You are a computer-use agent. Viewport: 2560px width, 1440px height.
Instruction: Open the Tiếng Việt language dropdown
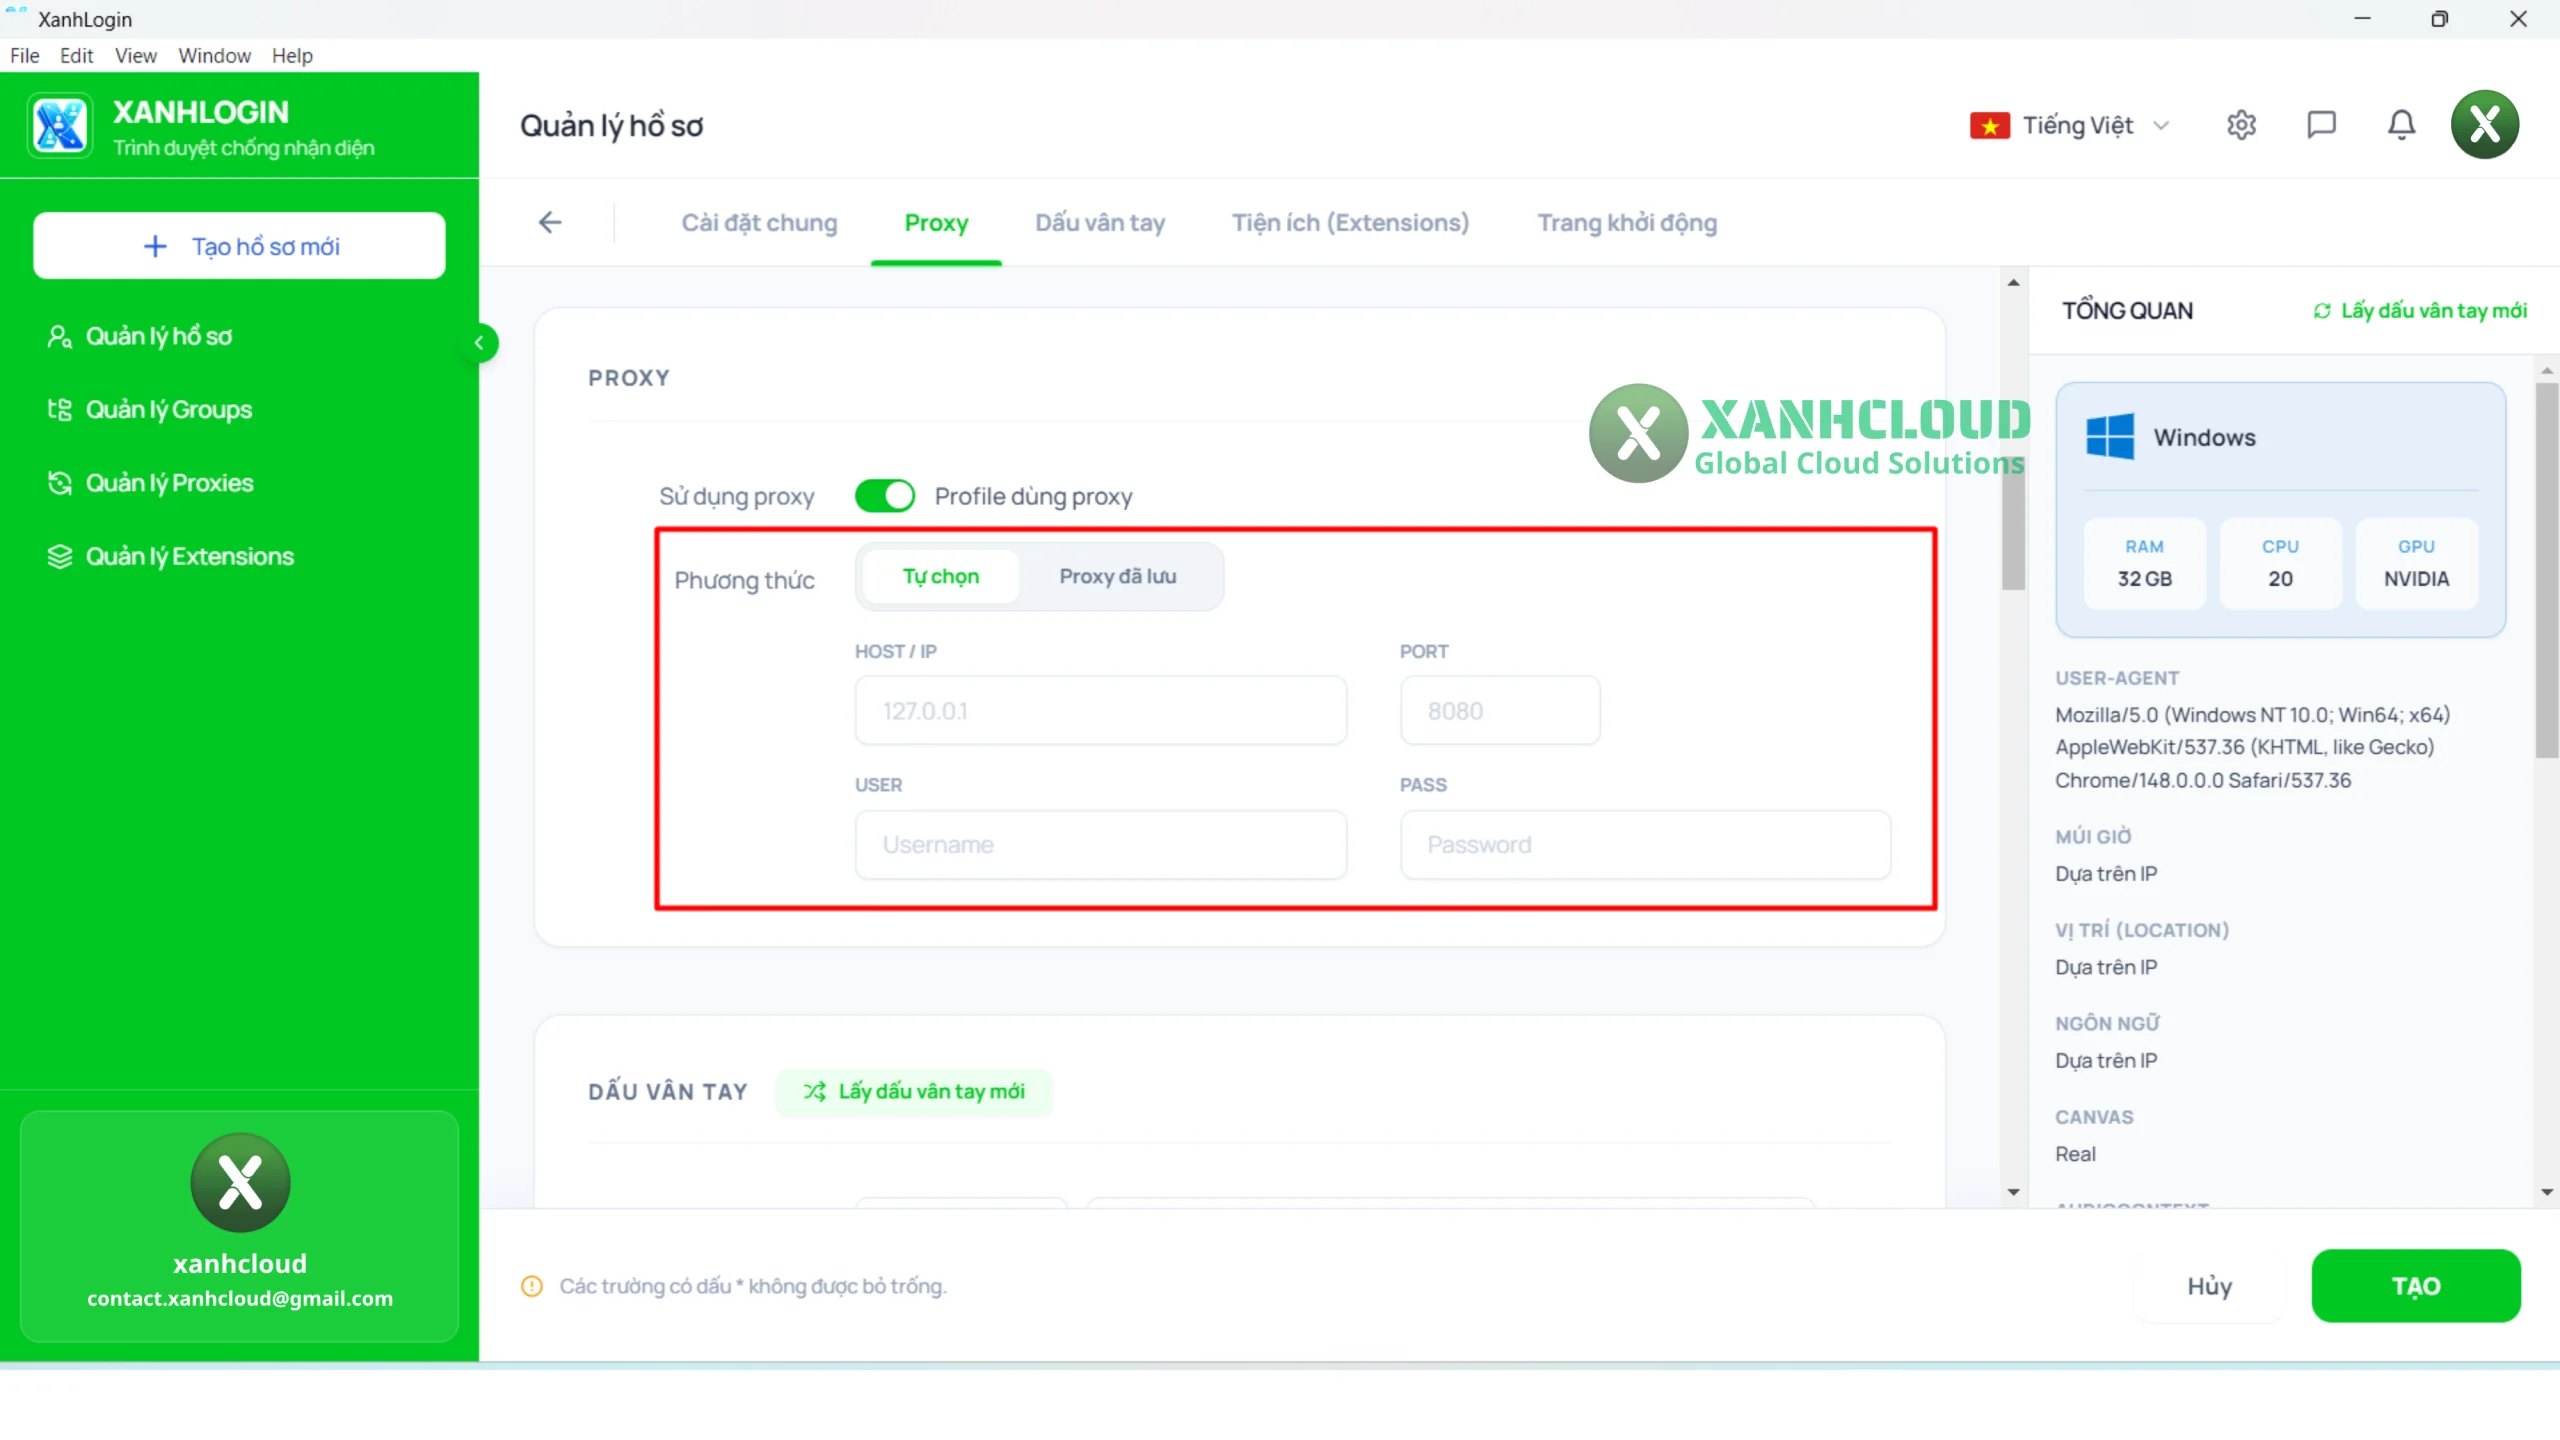point(2069,126)
